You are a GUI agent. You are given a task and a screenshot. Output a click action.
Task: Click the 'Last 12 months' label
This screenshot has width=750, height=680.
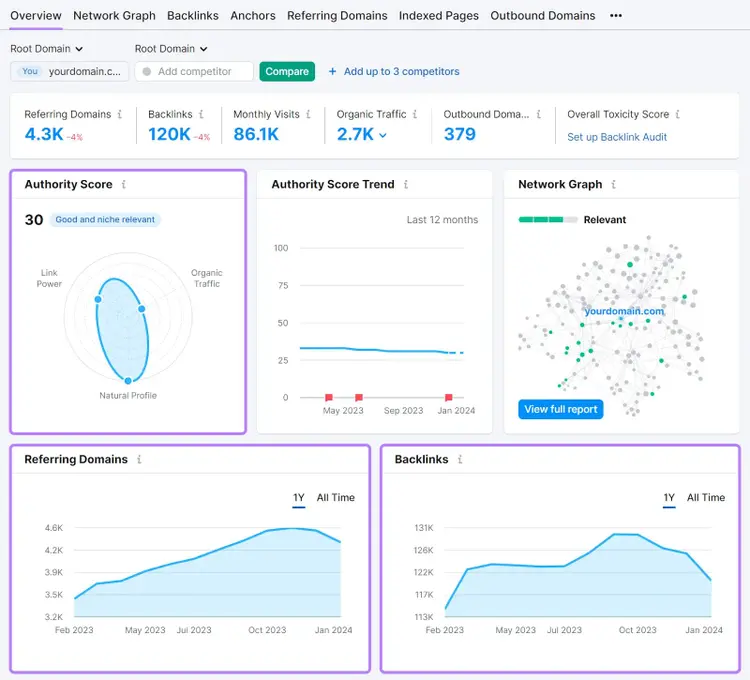[442, 219]
